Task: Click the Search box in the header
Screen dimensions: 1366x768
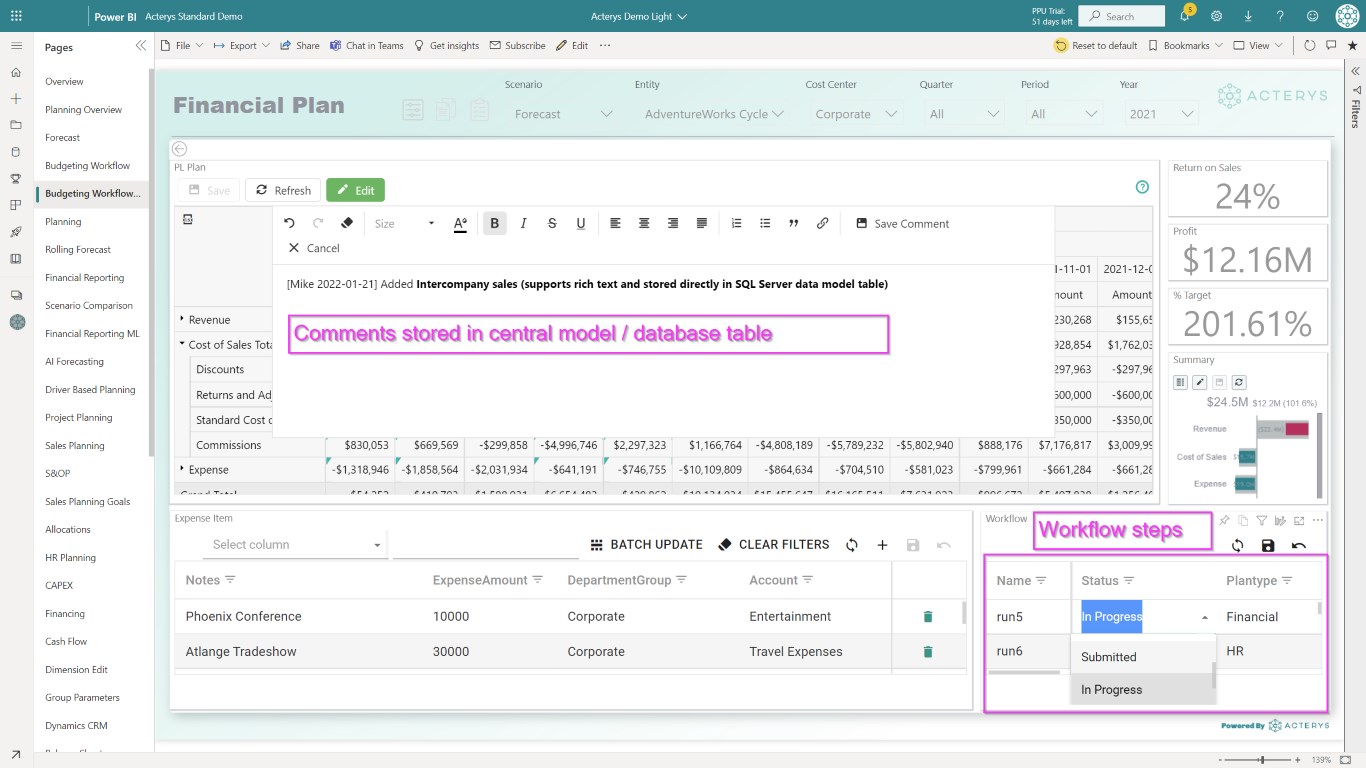Action: point(1122,16)
